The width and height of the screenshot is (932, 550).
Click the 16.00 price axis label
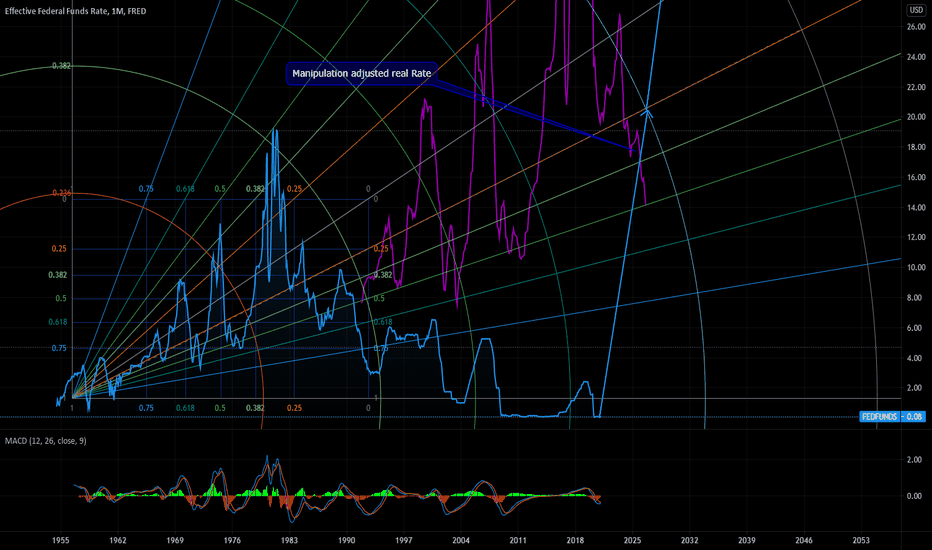[x=916, y=177]
